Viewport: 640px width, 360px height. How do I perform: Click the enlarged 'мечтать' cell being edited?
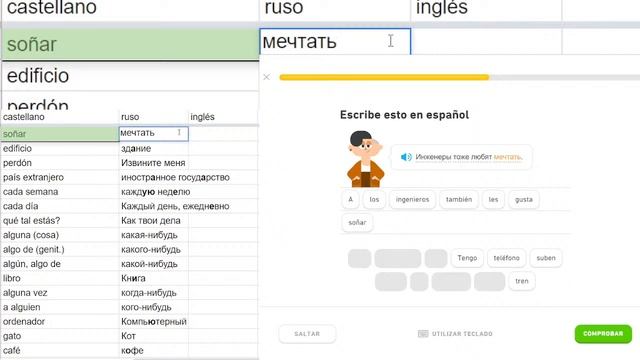tap(335, 41)
